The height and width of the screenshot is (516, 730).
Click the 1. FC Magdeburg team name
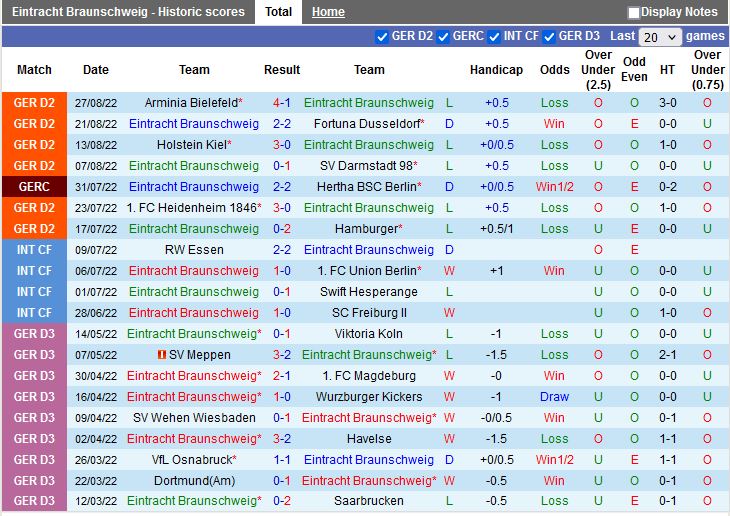369,376
